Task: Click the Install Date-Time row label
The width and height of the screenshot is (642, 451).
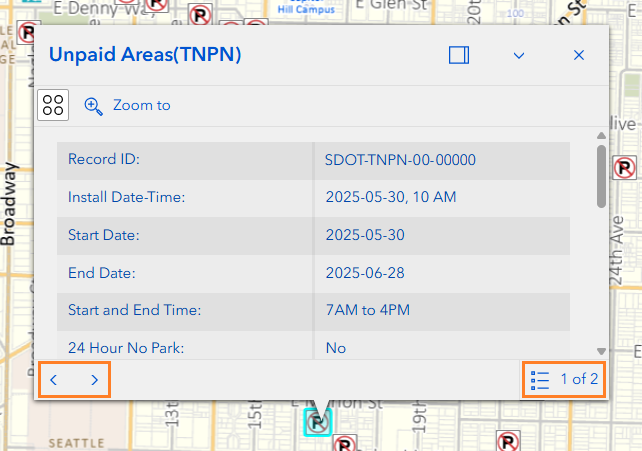Action: click(127, 197)
